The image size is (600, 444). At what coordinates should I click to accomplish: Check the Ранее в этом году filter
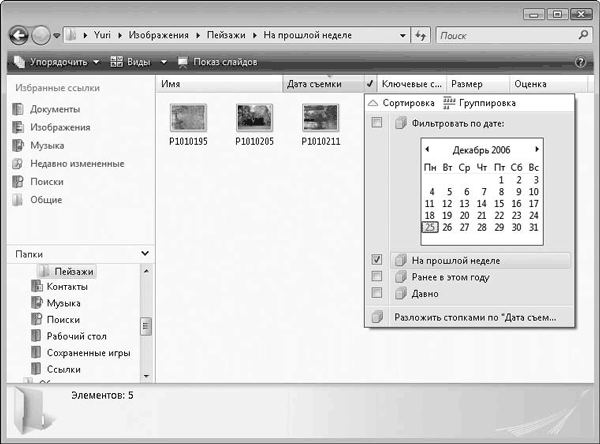(x=377, y=276)
